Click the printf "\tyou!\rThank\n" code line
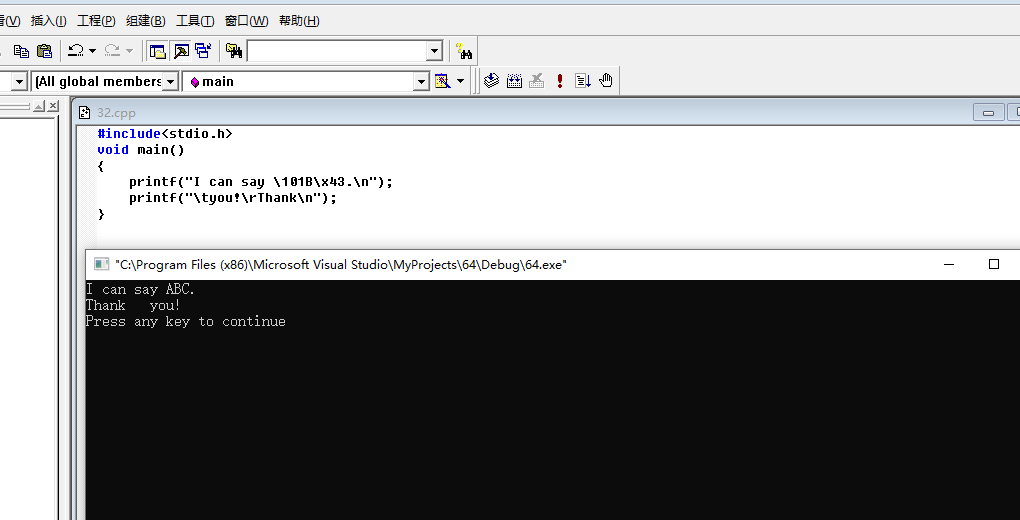Screen dimensions: 1020x520 tap(233, 198)
